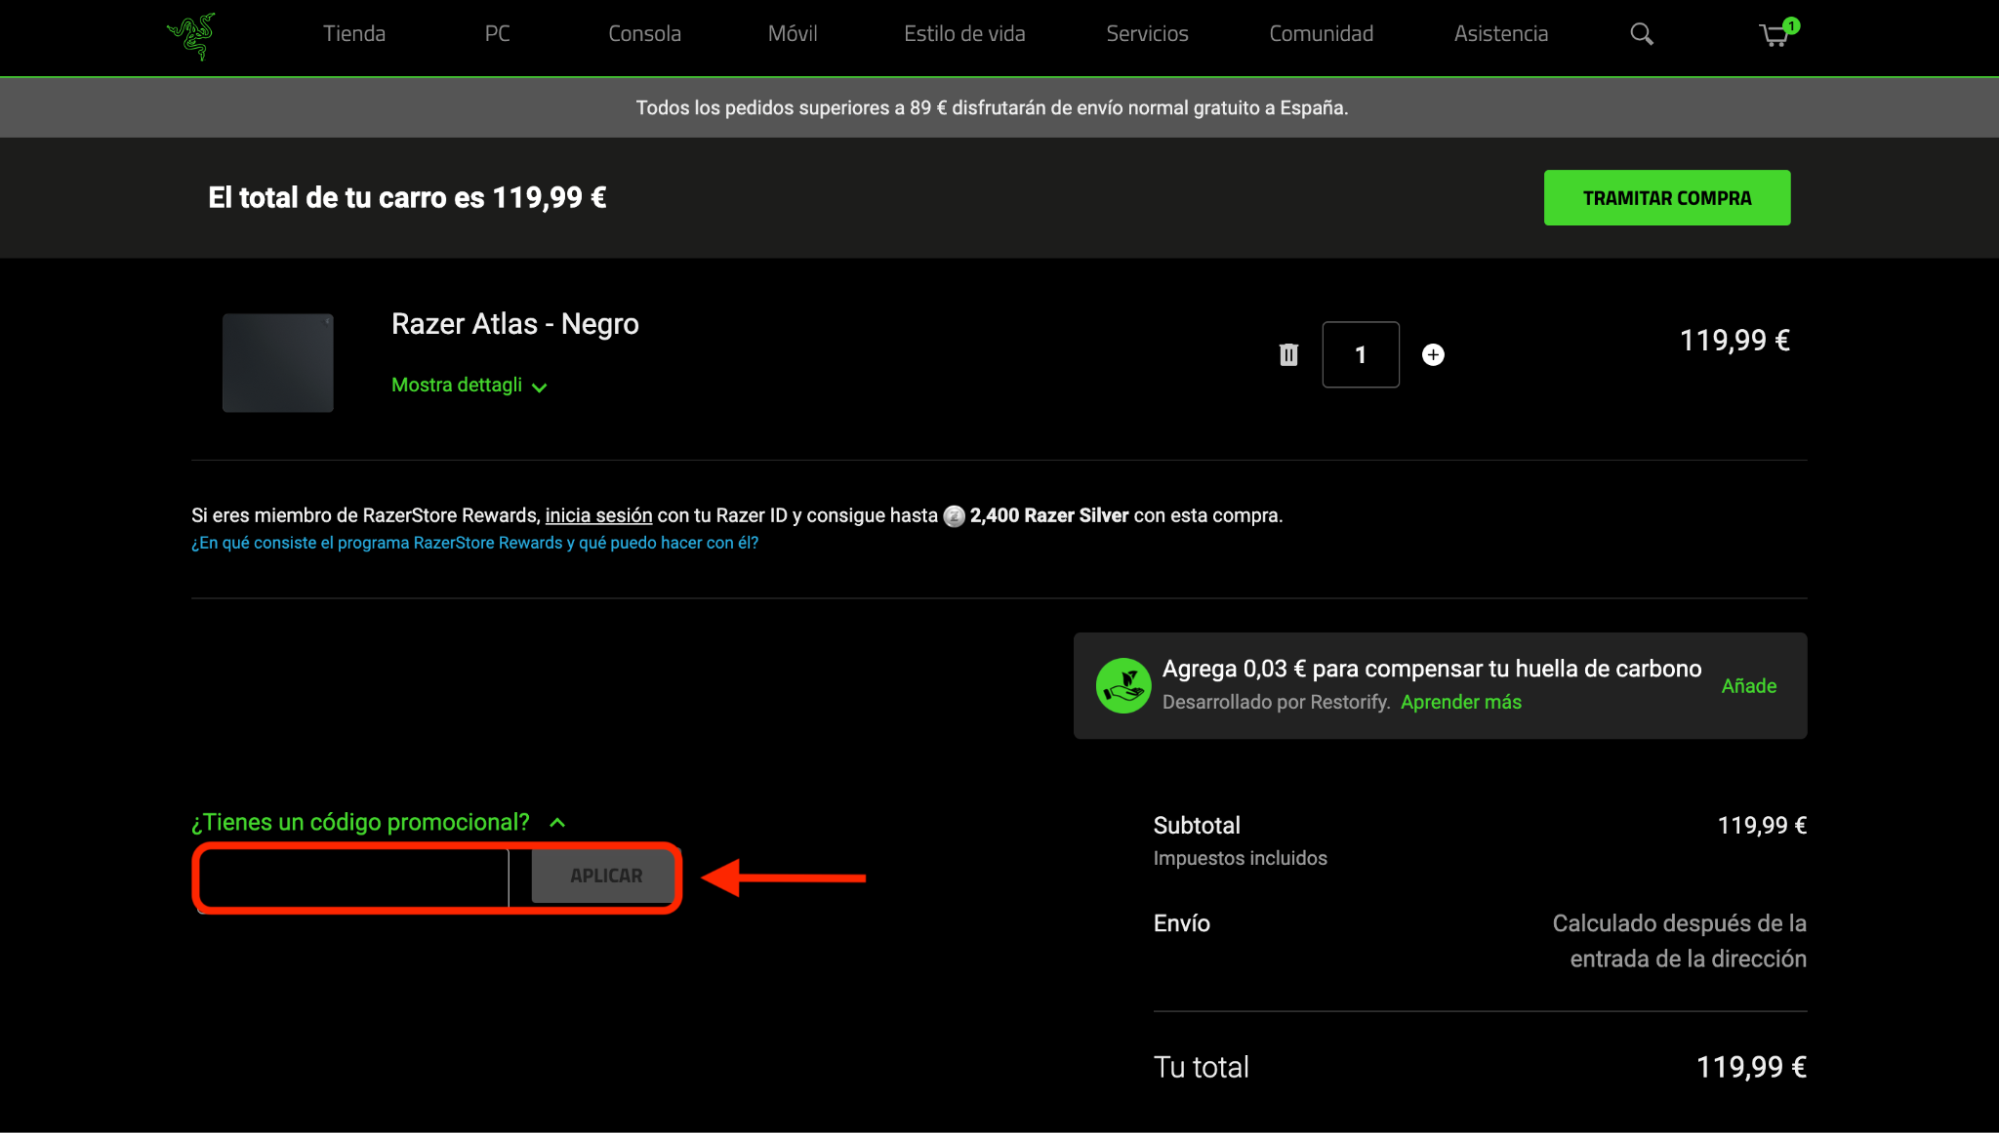Click the quantity field showing 1
Image resolution: width=1999 pixels, height=1134 pixels.
(1360, 355)
